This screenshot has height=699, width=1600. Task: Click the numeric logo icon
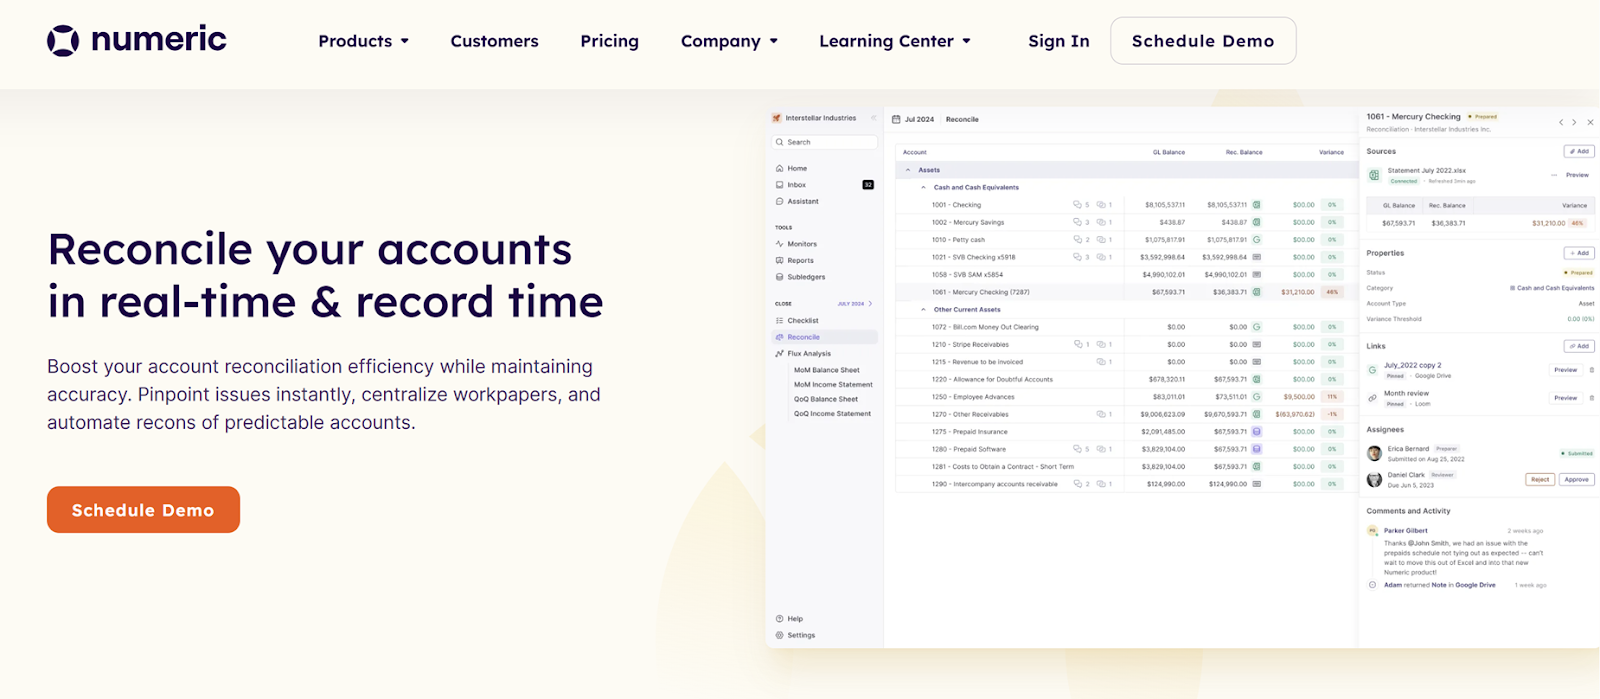[63, 40]
